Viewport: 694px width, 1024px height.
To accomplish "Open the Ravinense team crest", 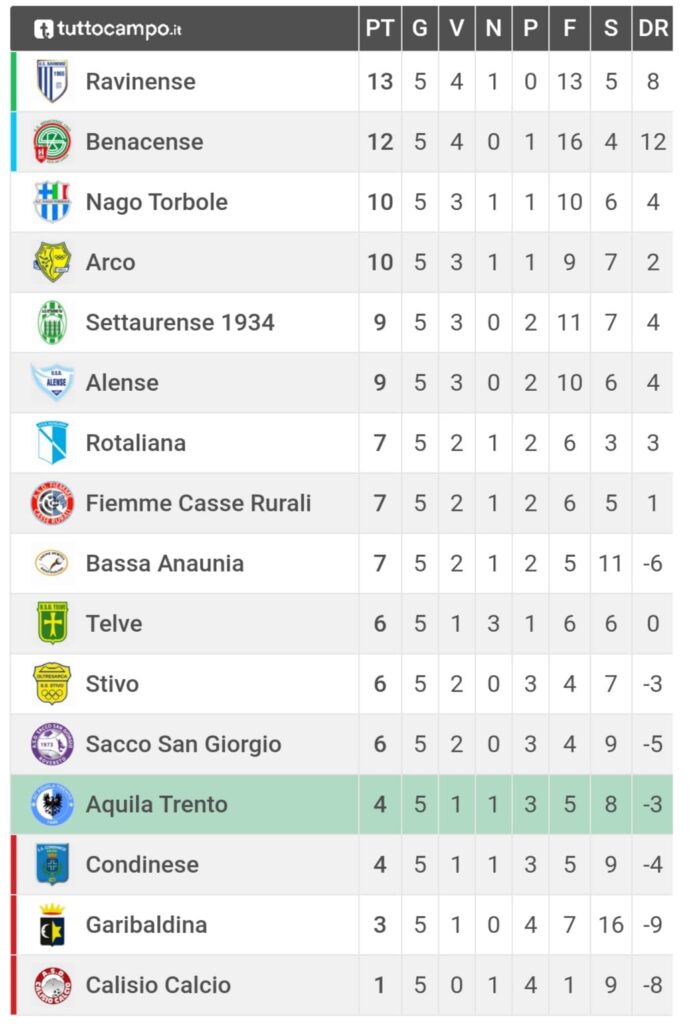I will (x=52, y=82).
